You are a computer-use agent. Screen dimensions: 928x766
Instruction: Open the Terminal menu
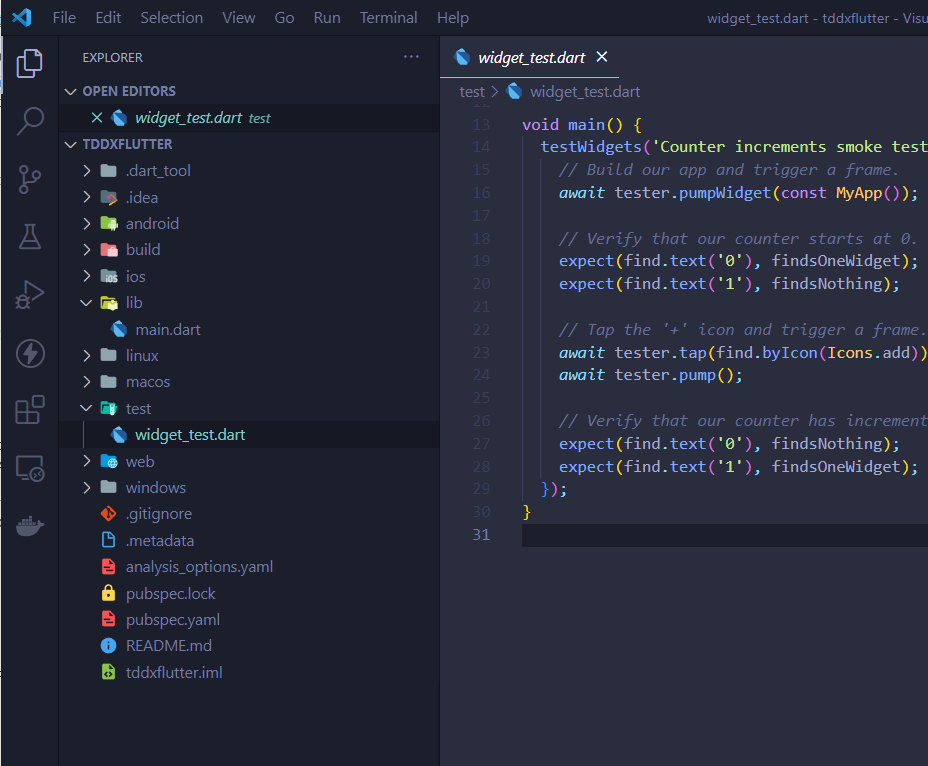click(x=388, y=18)
